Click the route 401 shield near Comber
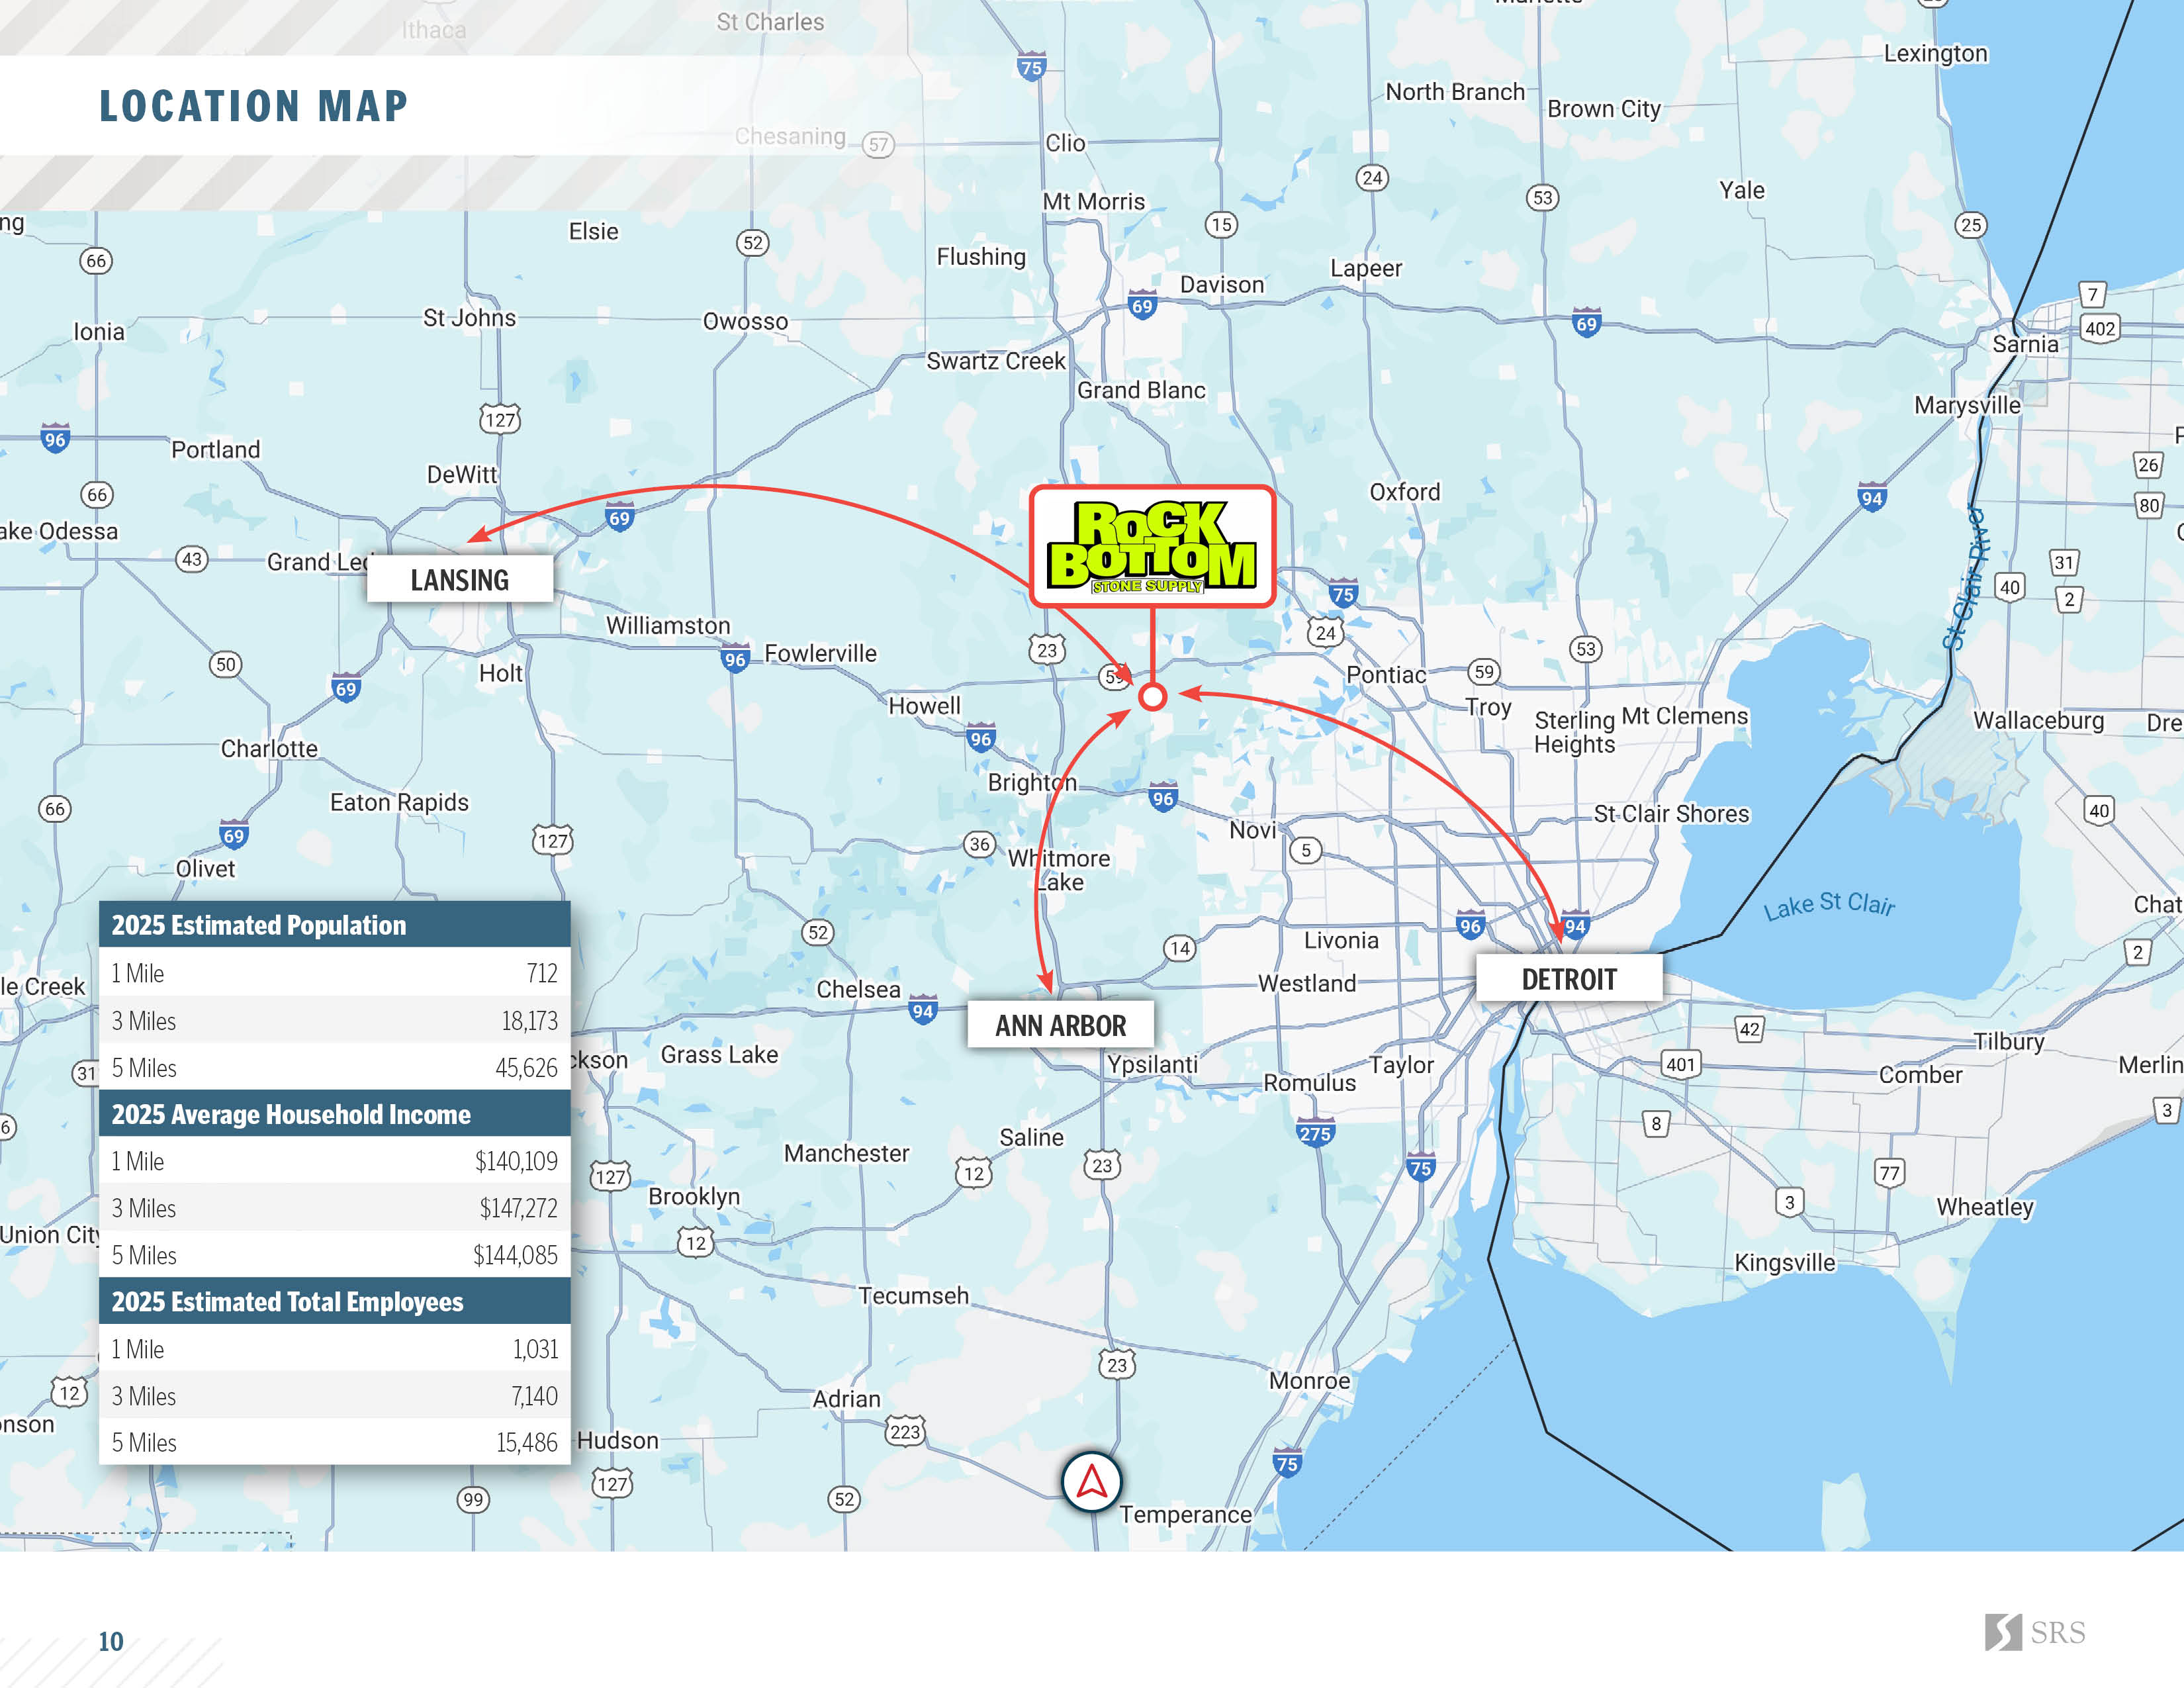This screenshot has height=1688, width=2184. pyautogui.click(x=1681, y=1064)
